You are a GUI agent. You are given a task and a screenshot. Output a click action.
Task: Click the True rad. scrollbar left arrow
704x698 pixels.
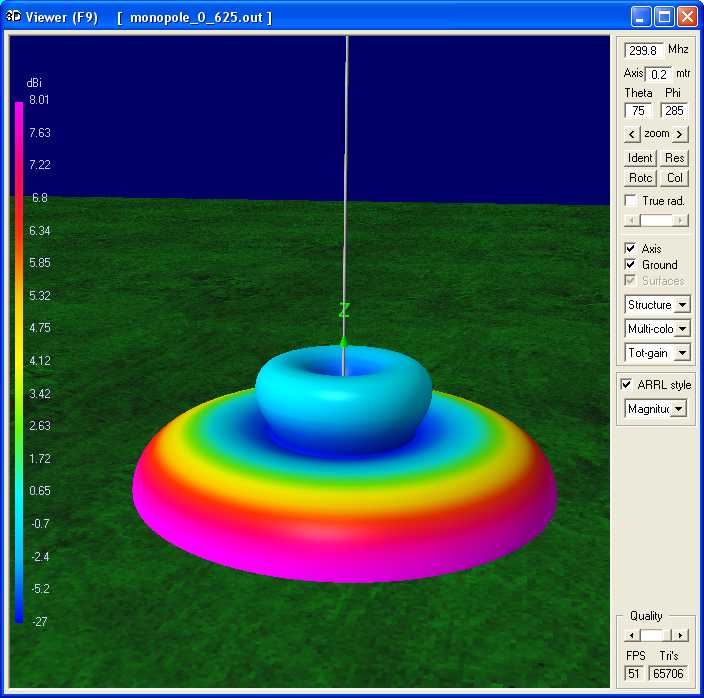[x=630, y=220]
